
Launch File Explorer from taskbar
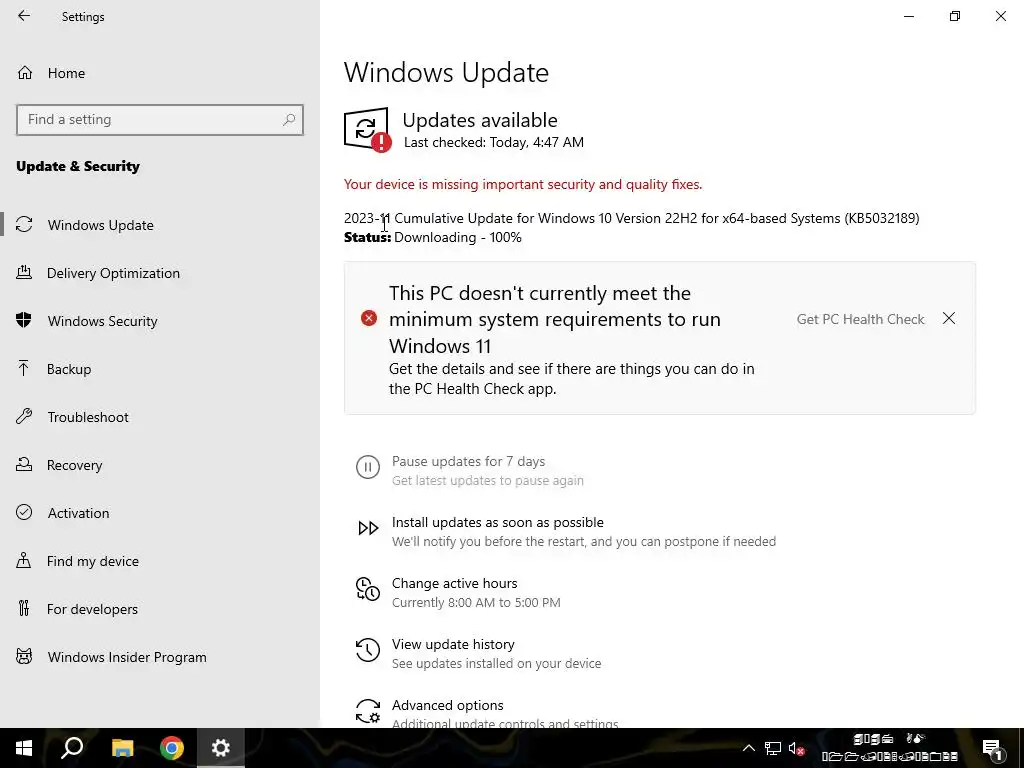[122, 748]
